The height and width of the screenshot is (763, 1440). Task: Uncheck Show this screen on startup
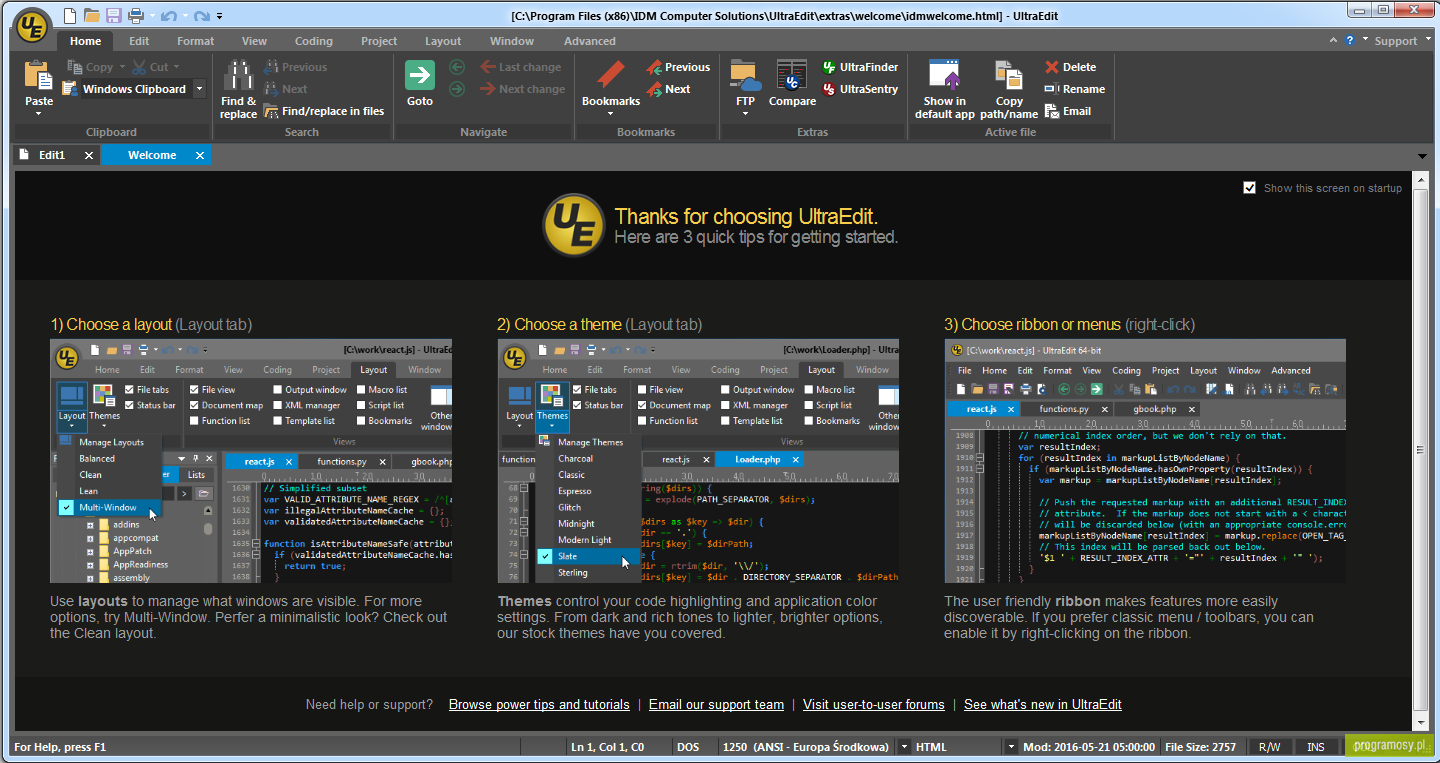(1249, 188)
